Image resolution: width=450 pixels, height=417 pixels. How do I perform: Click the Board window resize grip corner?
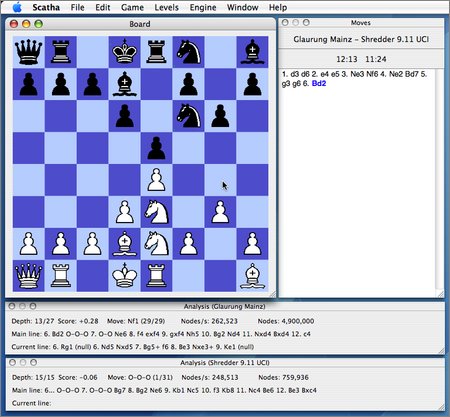coord(272,294)
